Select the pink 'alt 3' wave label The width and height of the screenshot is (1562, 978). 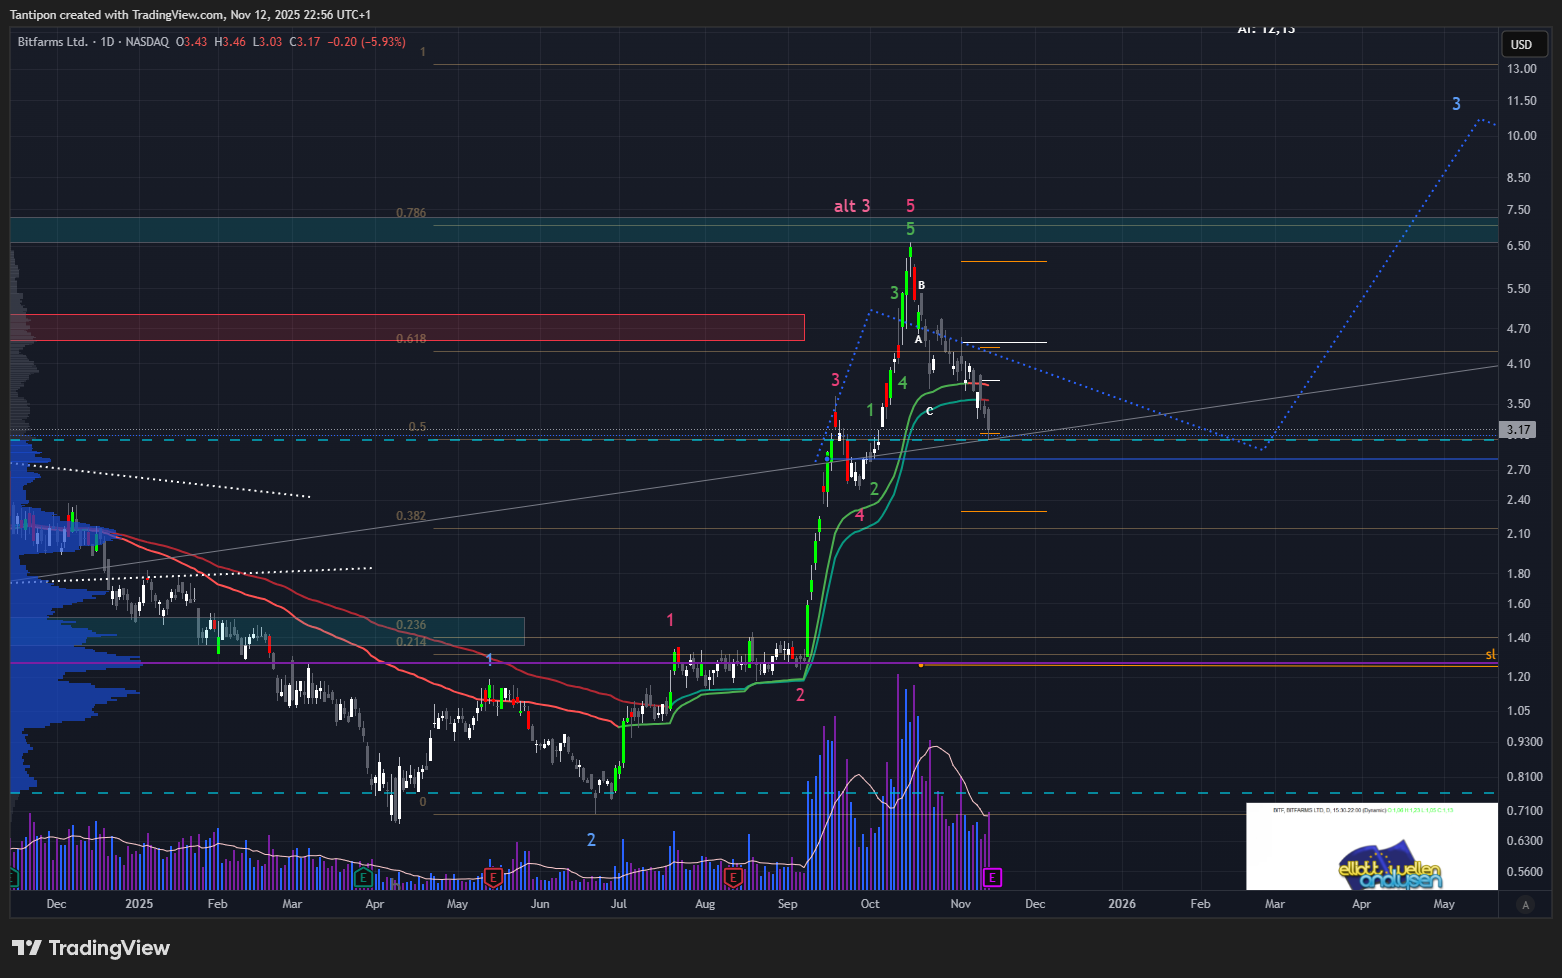[852, 206]
